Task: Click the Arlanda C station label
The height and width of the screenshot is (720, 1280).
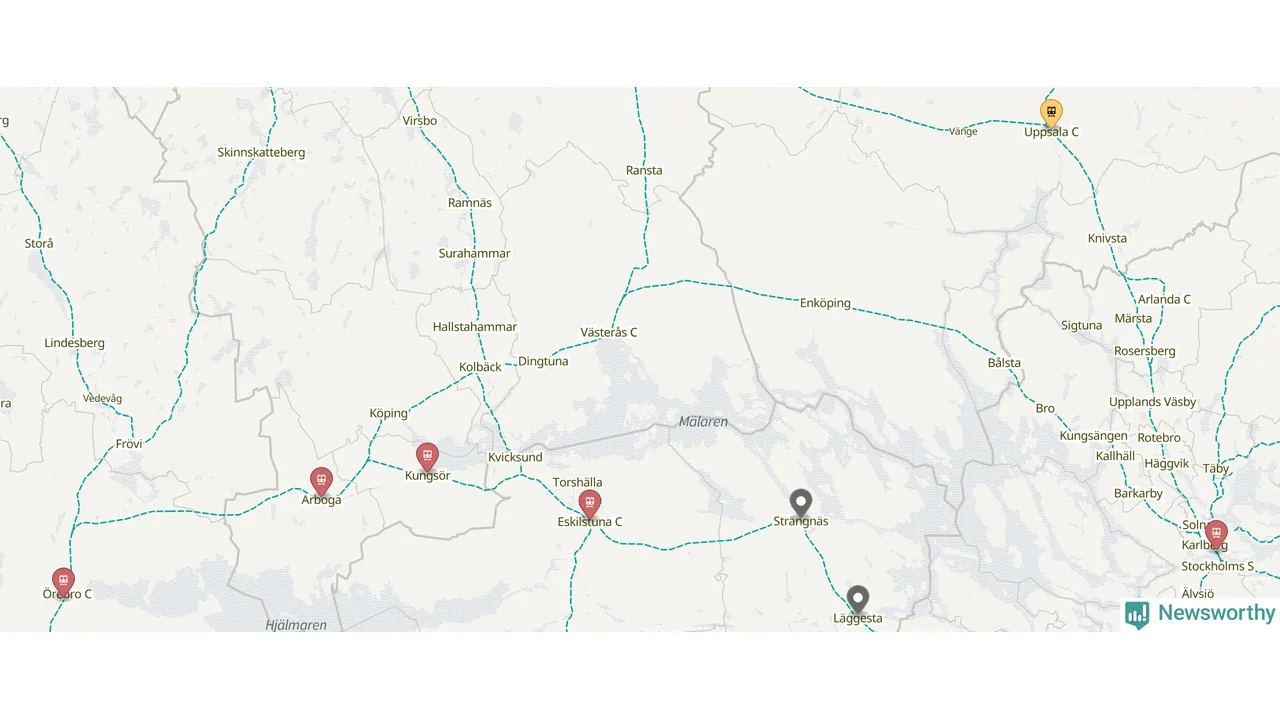Action: point(1164,299)
